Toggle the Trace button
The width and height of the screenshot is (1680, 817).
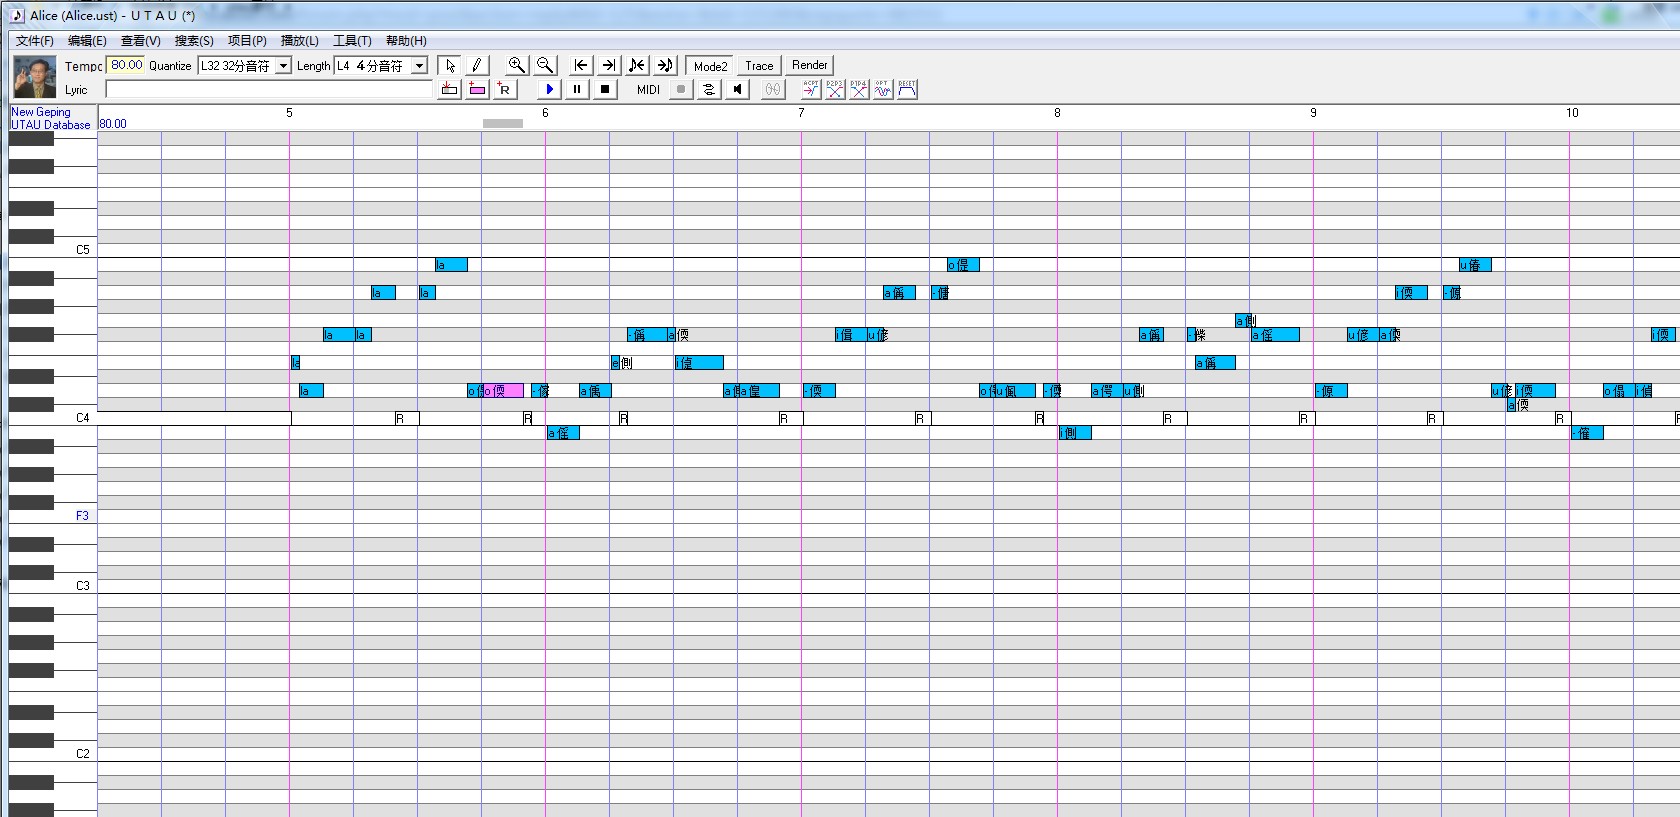759,66
